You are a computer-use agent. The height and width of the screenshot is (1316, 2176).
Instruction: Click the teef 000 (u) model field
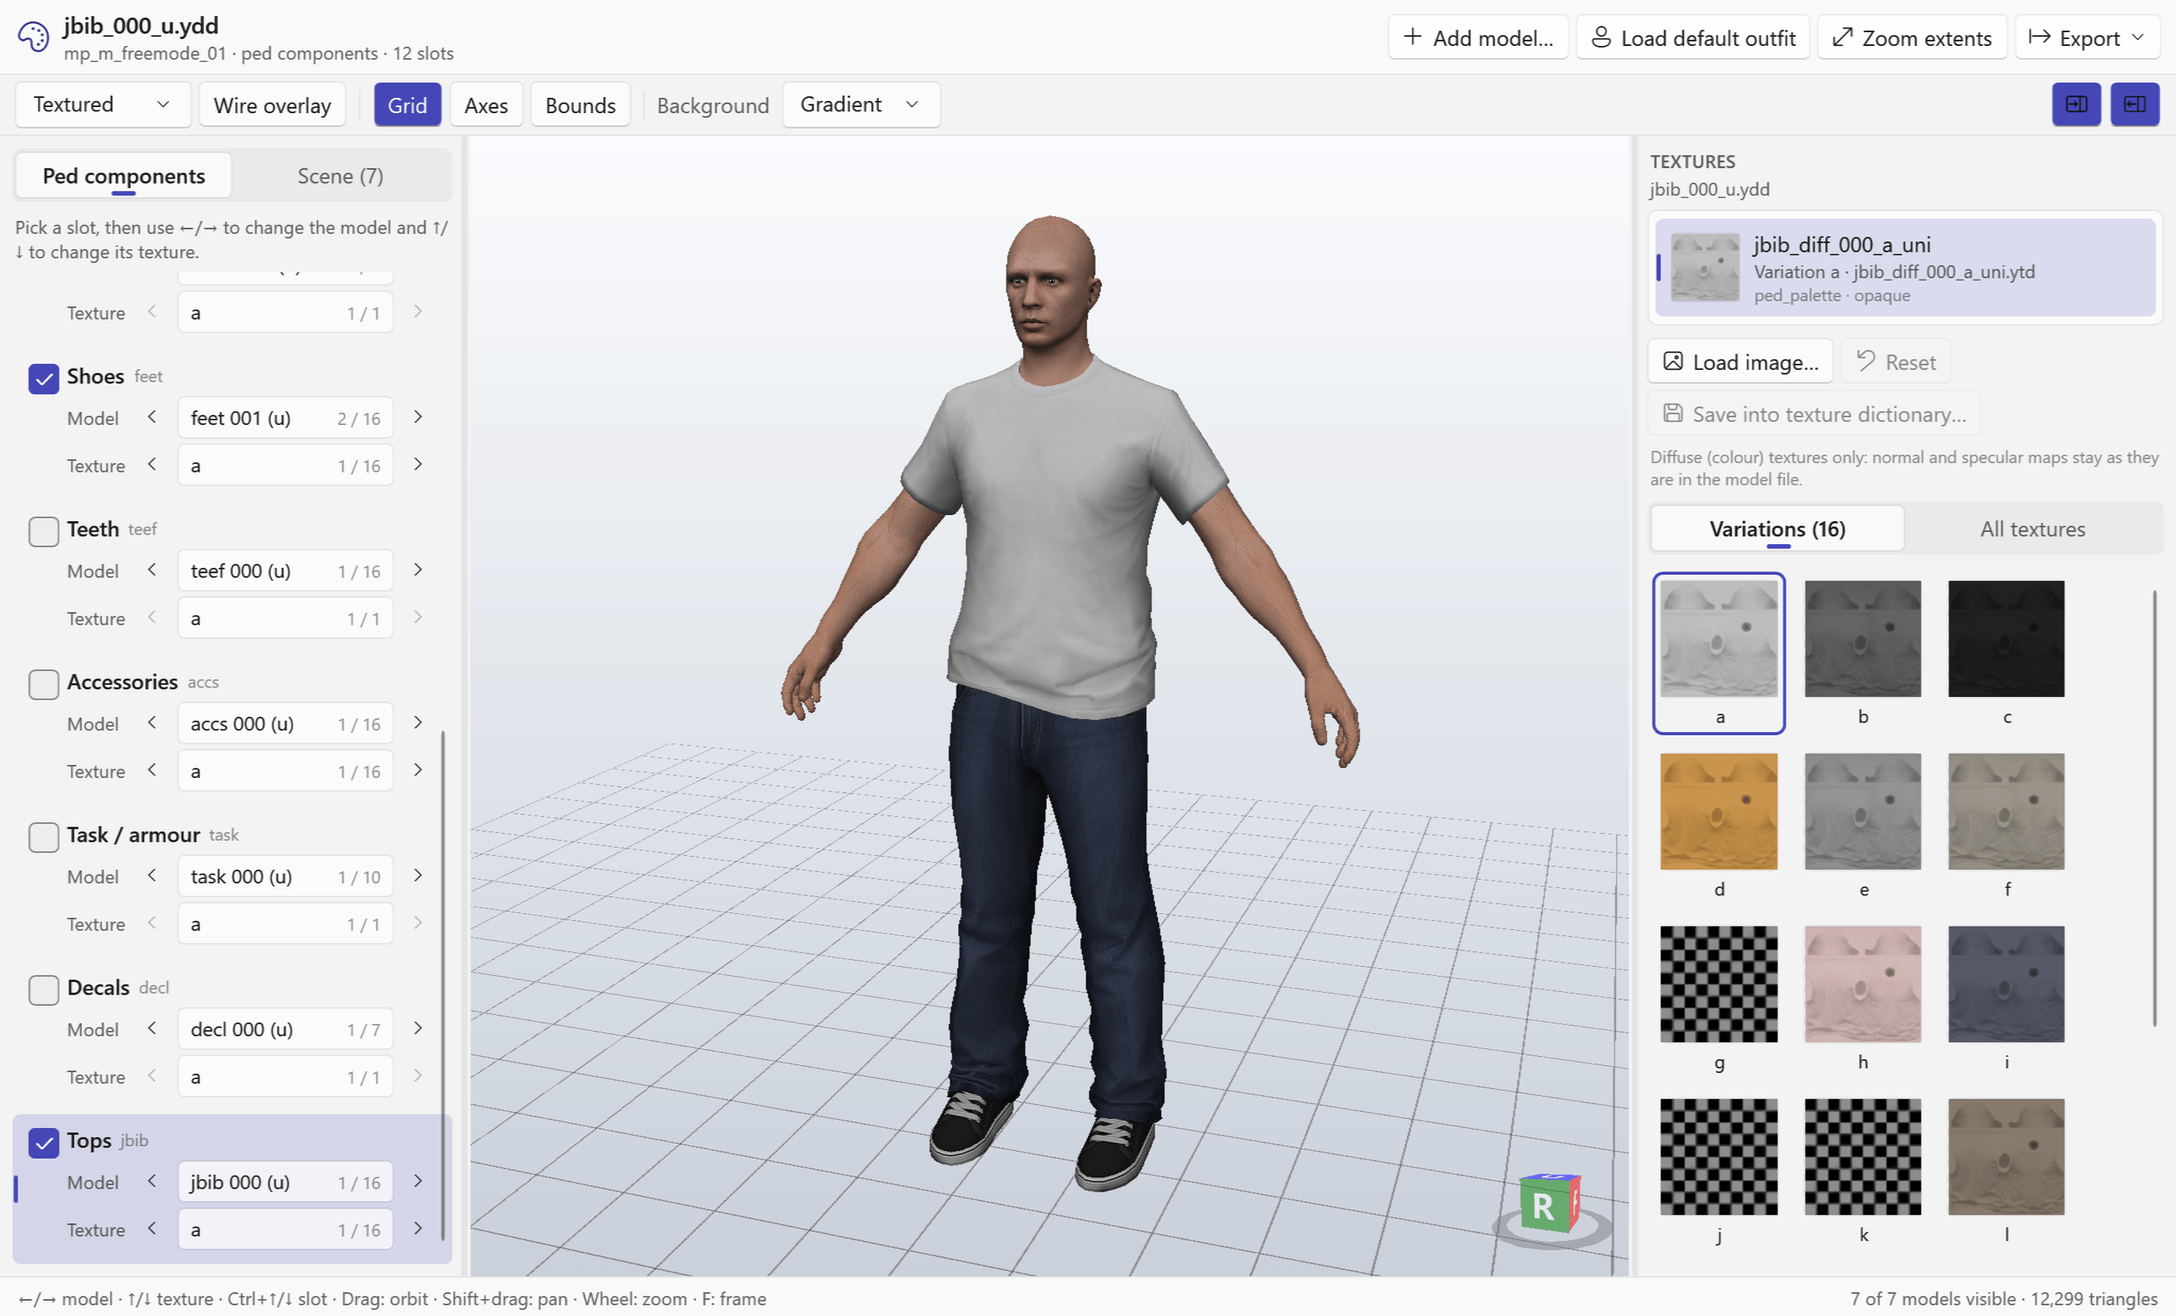pos(285,571)
